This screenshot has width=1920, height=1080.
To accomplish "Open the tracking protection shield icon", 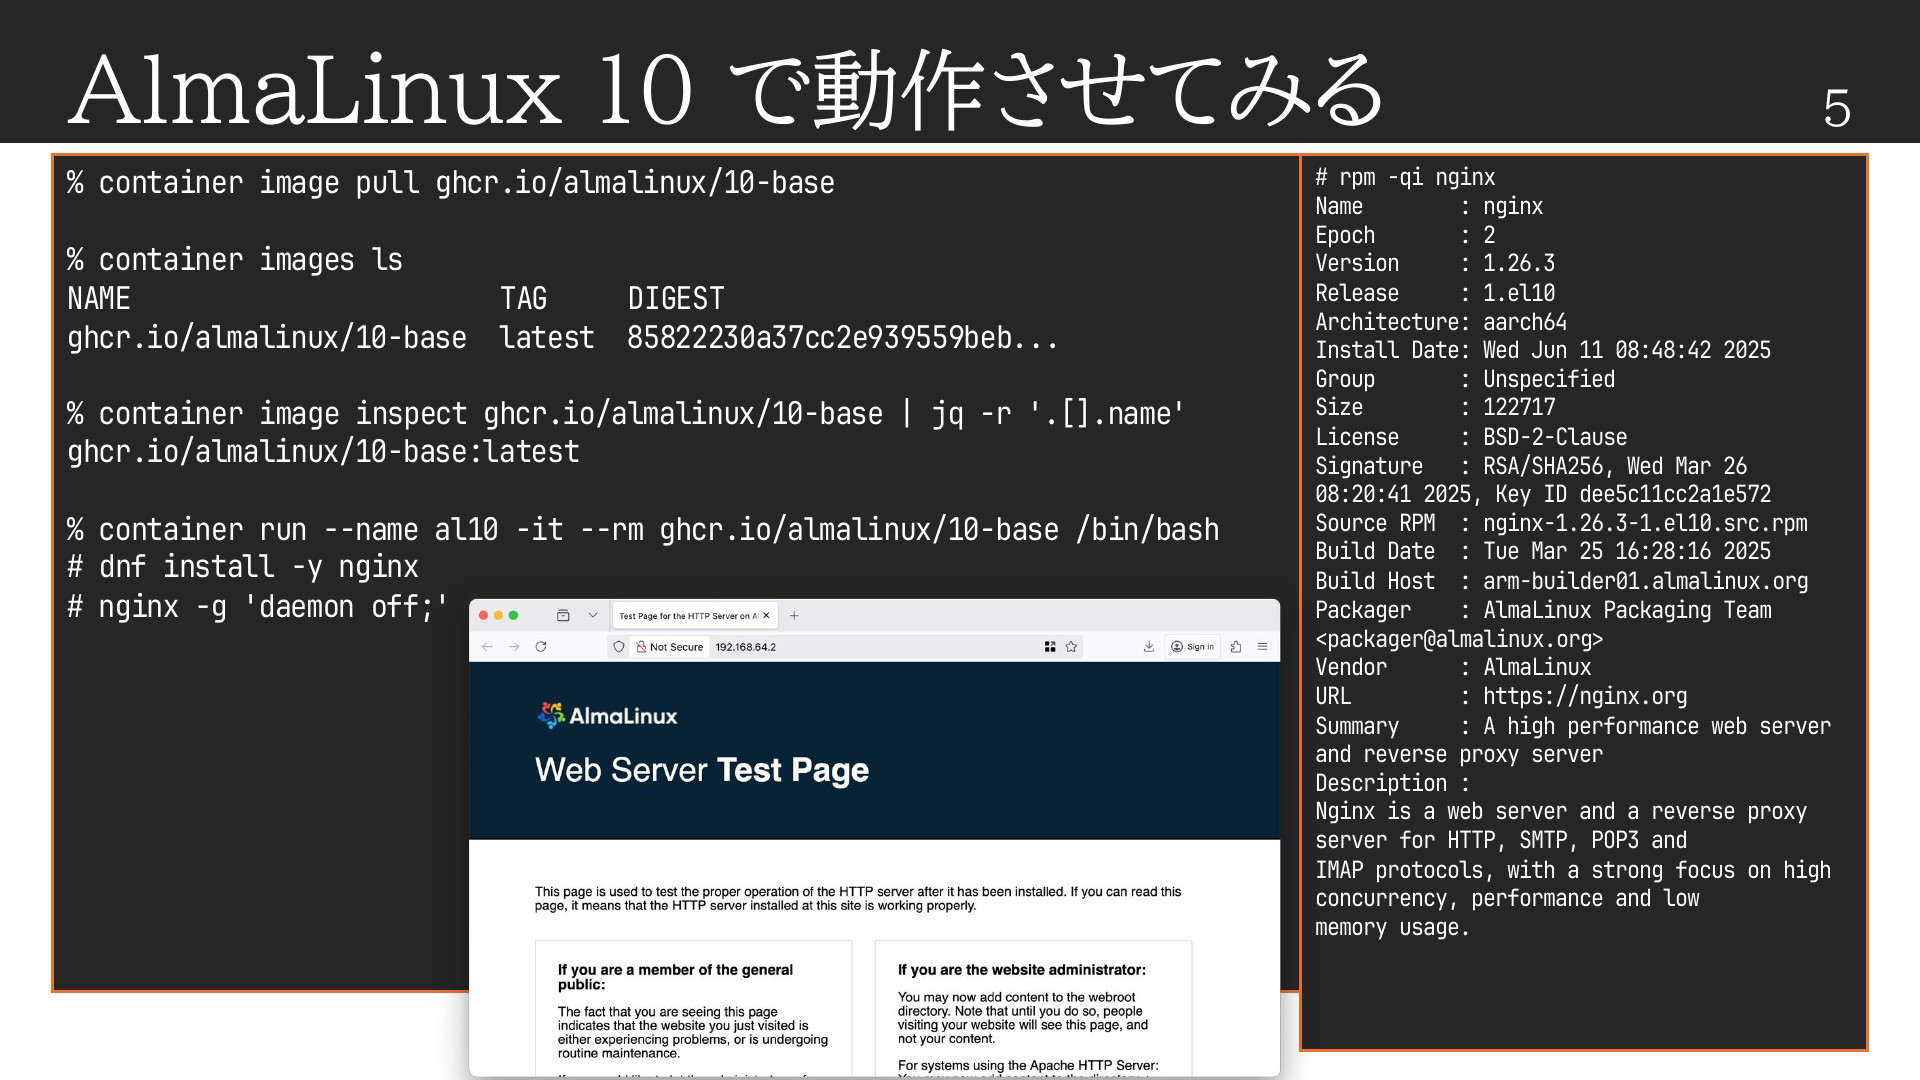I will tap(619, 647).
